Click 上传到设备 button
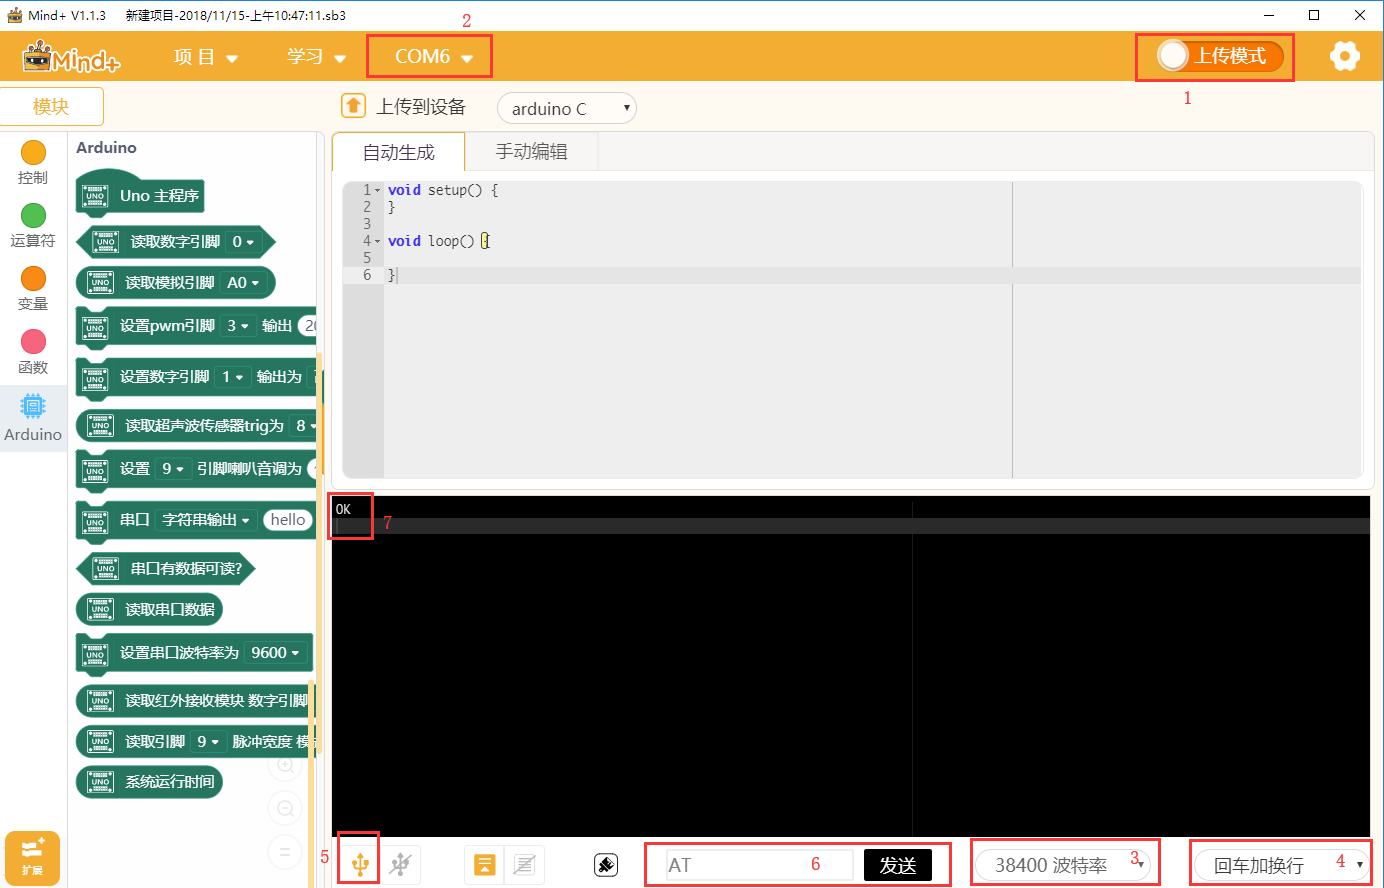 click(421, 106)
